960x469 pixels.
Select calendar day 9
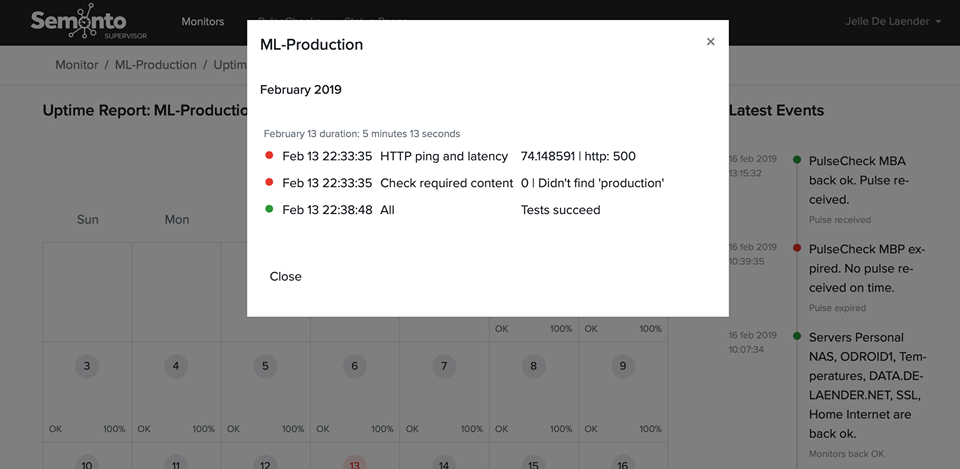point(622,366)
